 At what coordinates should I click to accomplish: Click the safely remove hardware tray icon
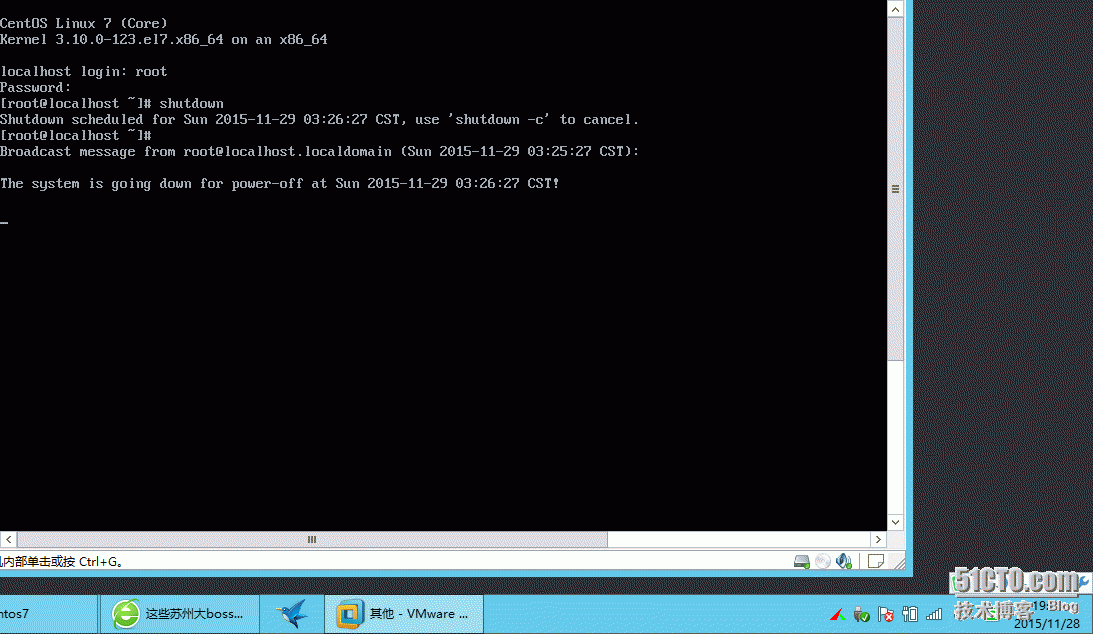(x=862, y=614)
